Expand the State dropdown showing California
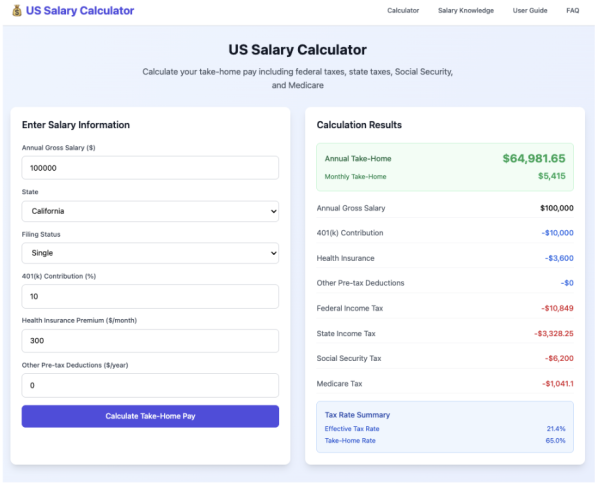 [150, 211]
